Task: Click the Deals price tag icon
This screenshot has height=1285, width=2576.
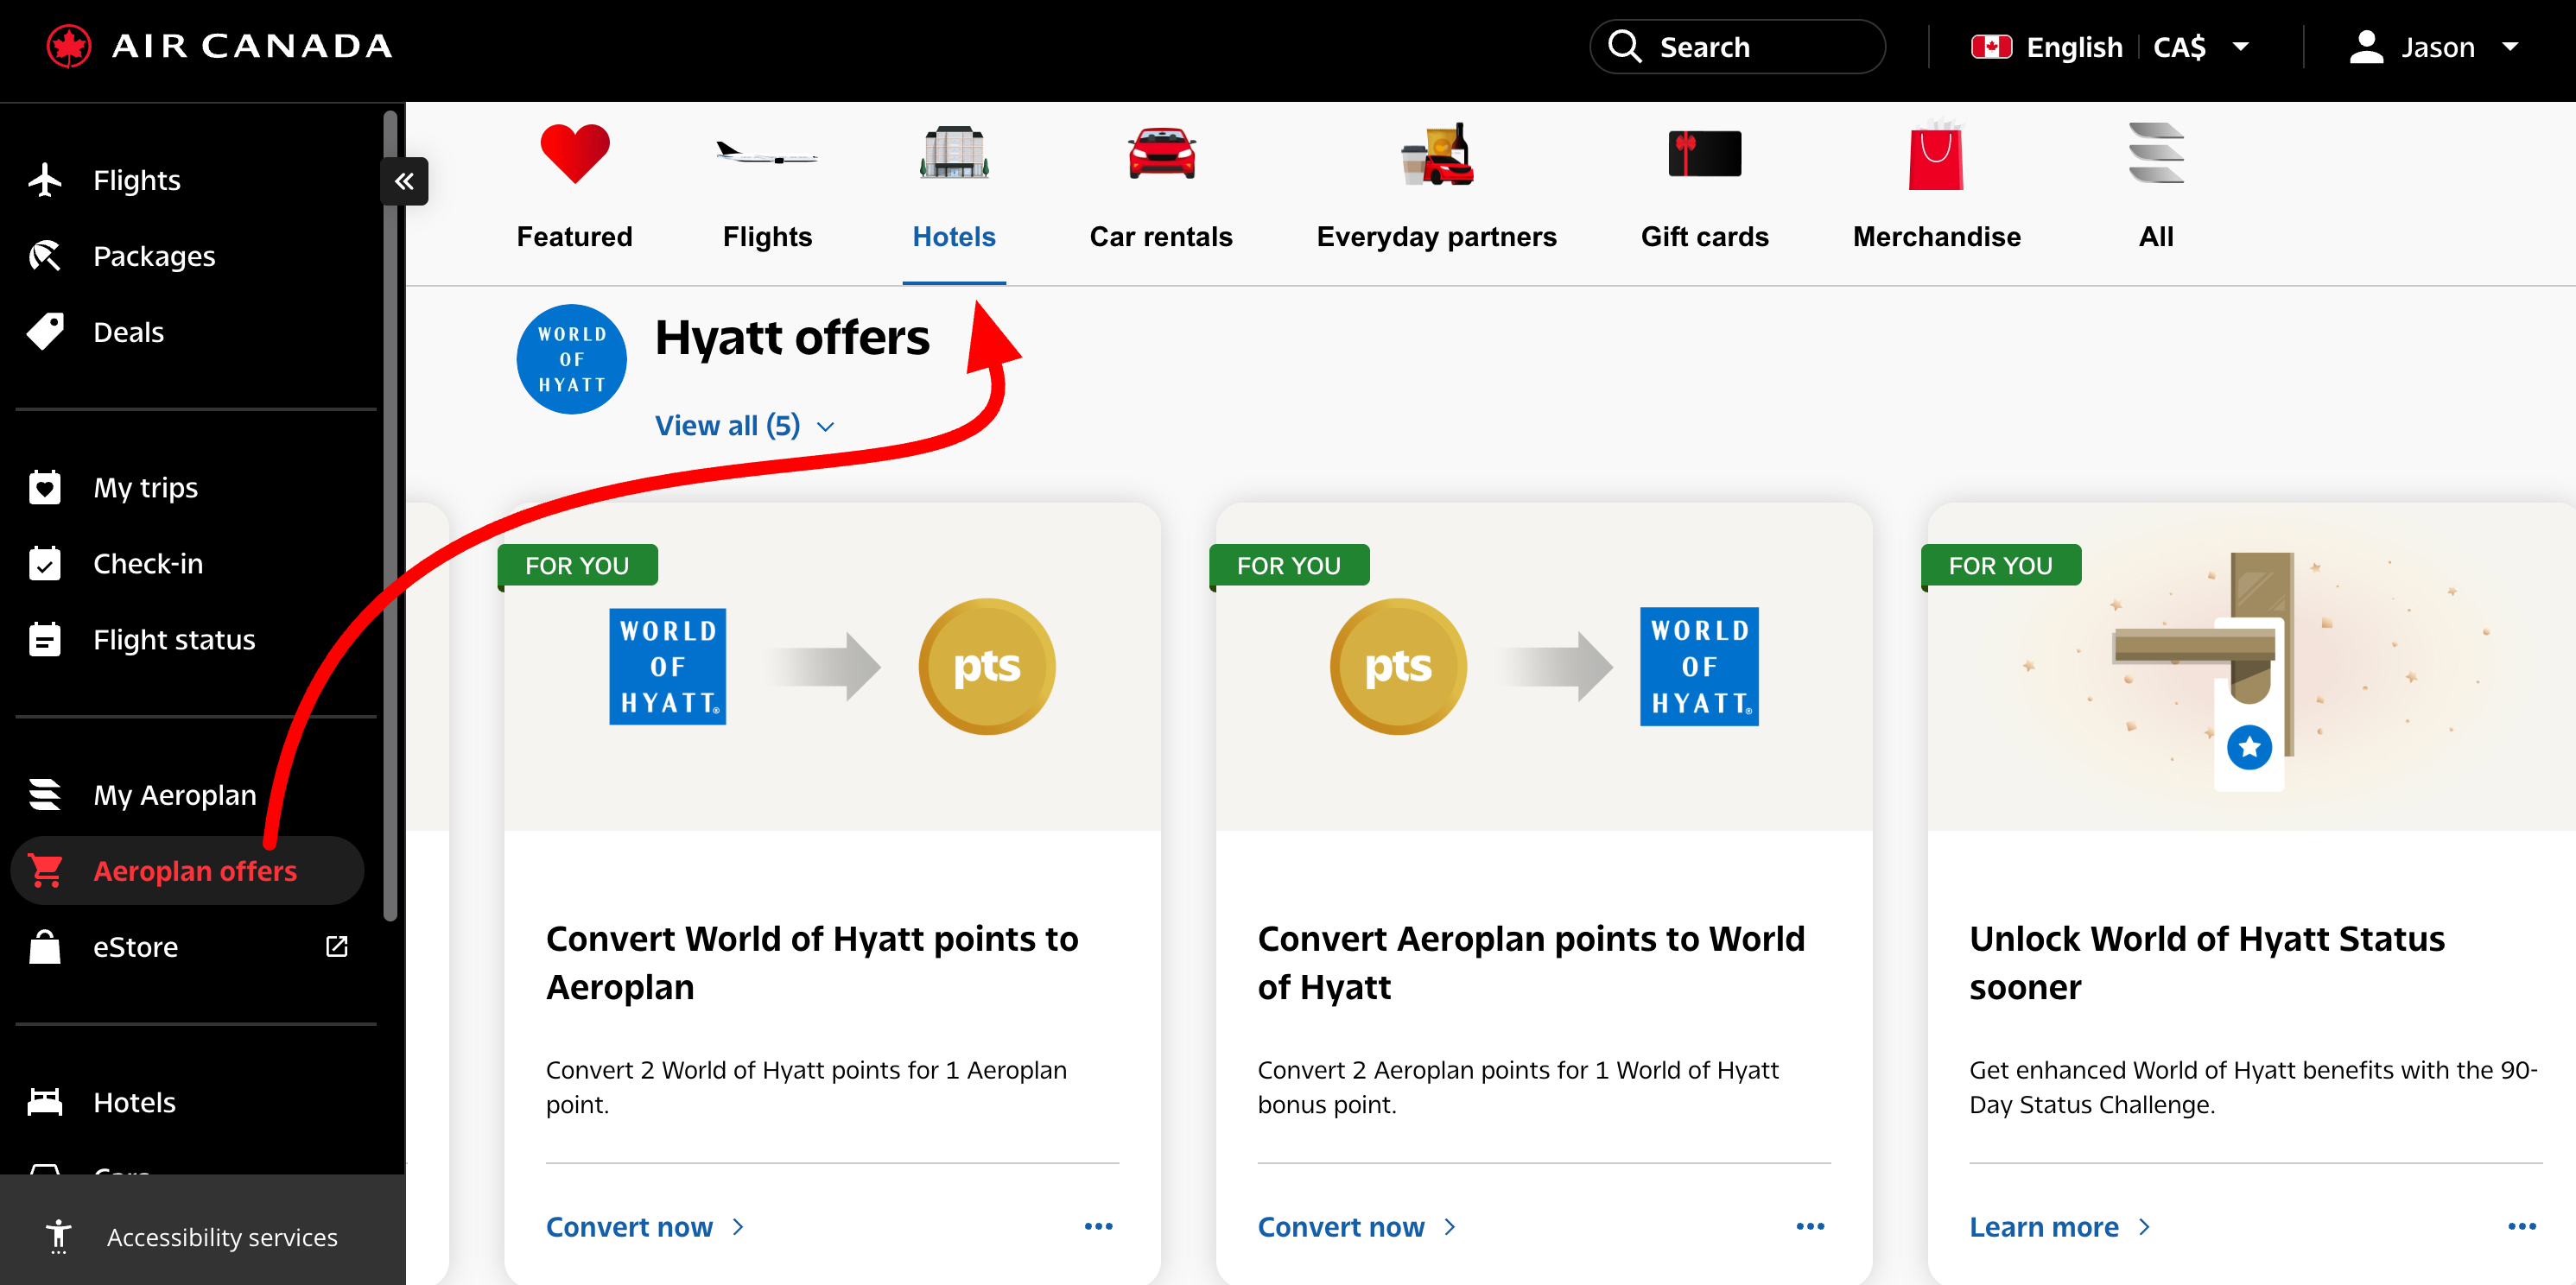Action: tap(45, 332)
